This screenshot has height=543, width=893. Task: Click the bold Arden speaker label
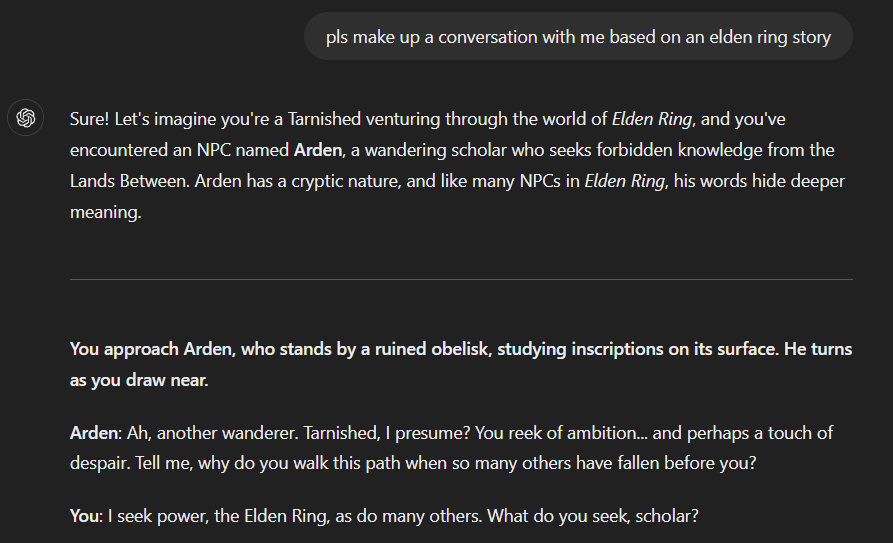[95, 433]
